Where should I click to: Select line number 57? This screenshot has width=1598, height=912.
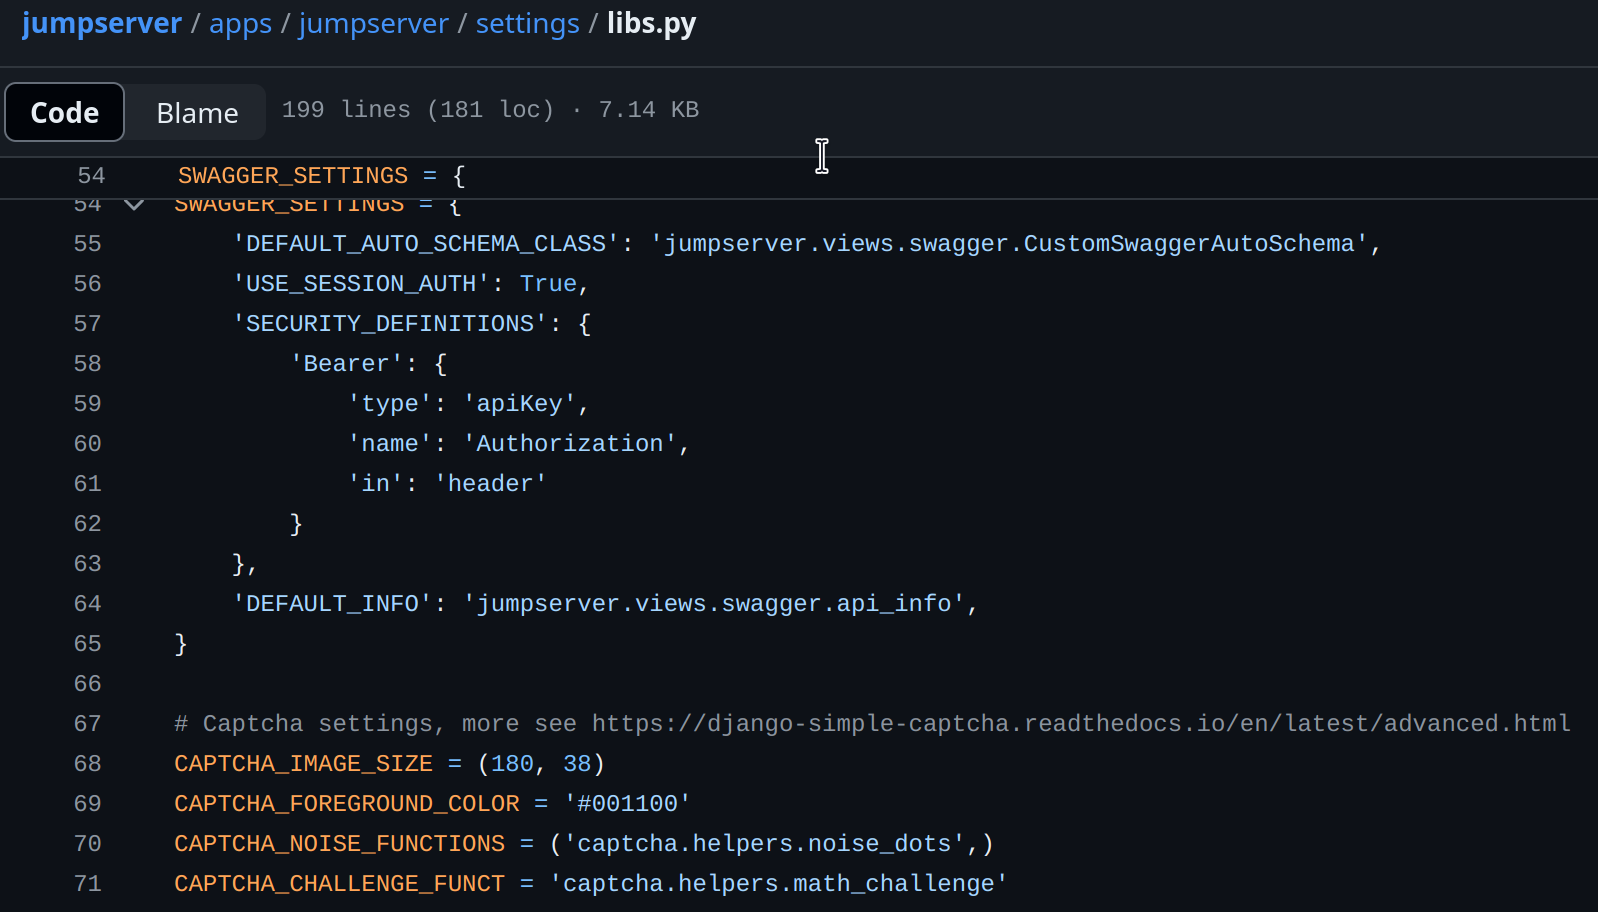(x=88, y=324)
